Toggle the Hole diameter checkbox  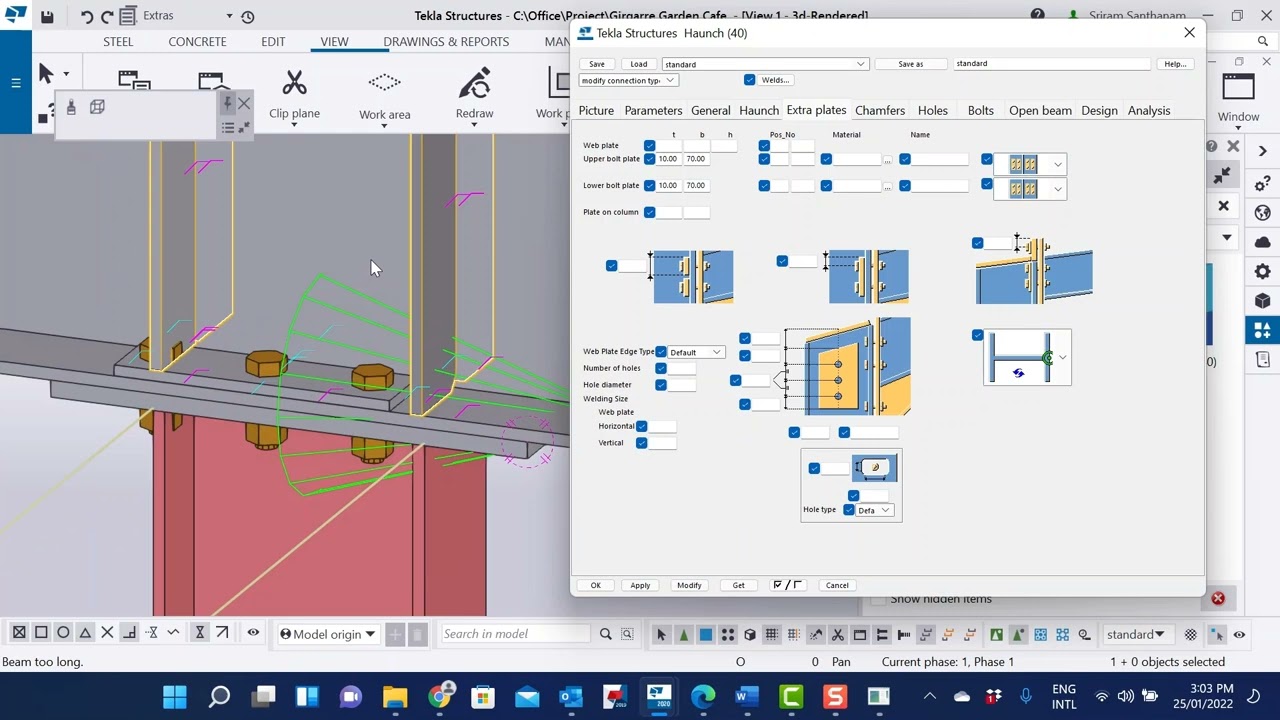coord(661,385)
